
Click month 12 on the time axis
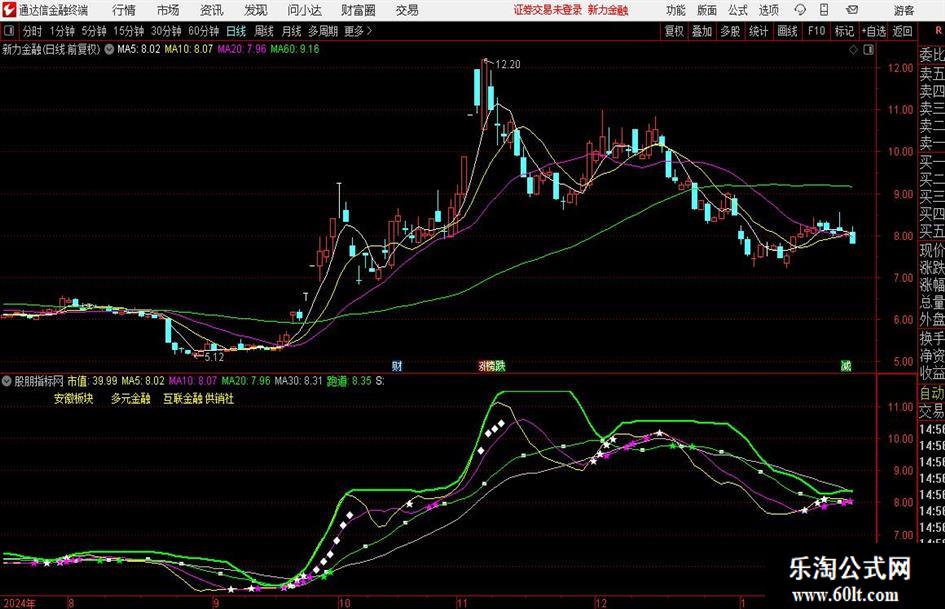[x=601, y=602]
